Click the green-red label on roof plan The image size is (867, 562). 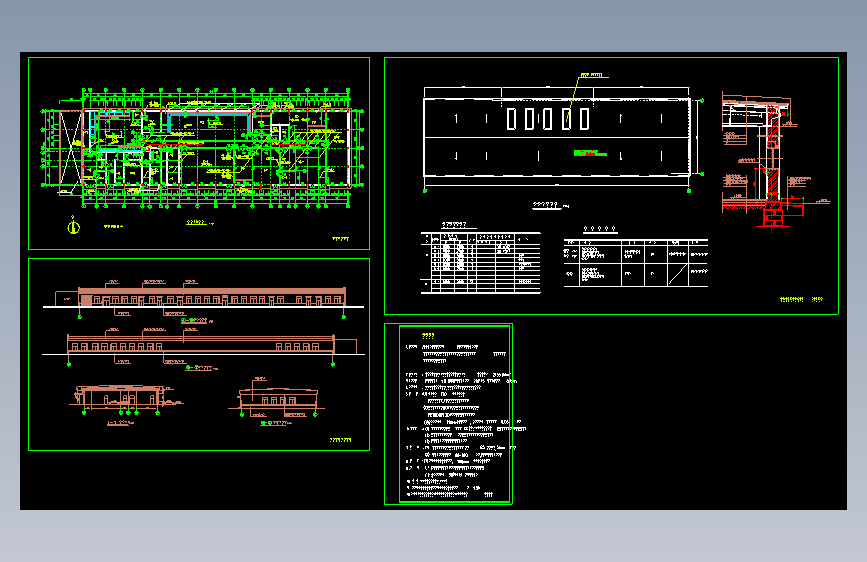point(590,153)
